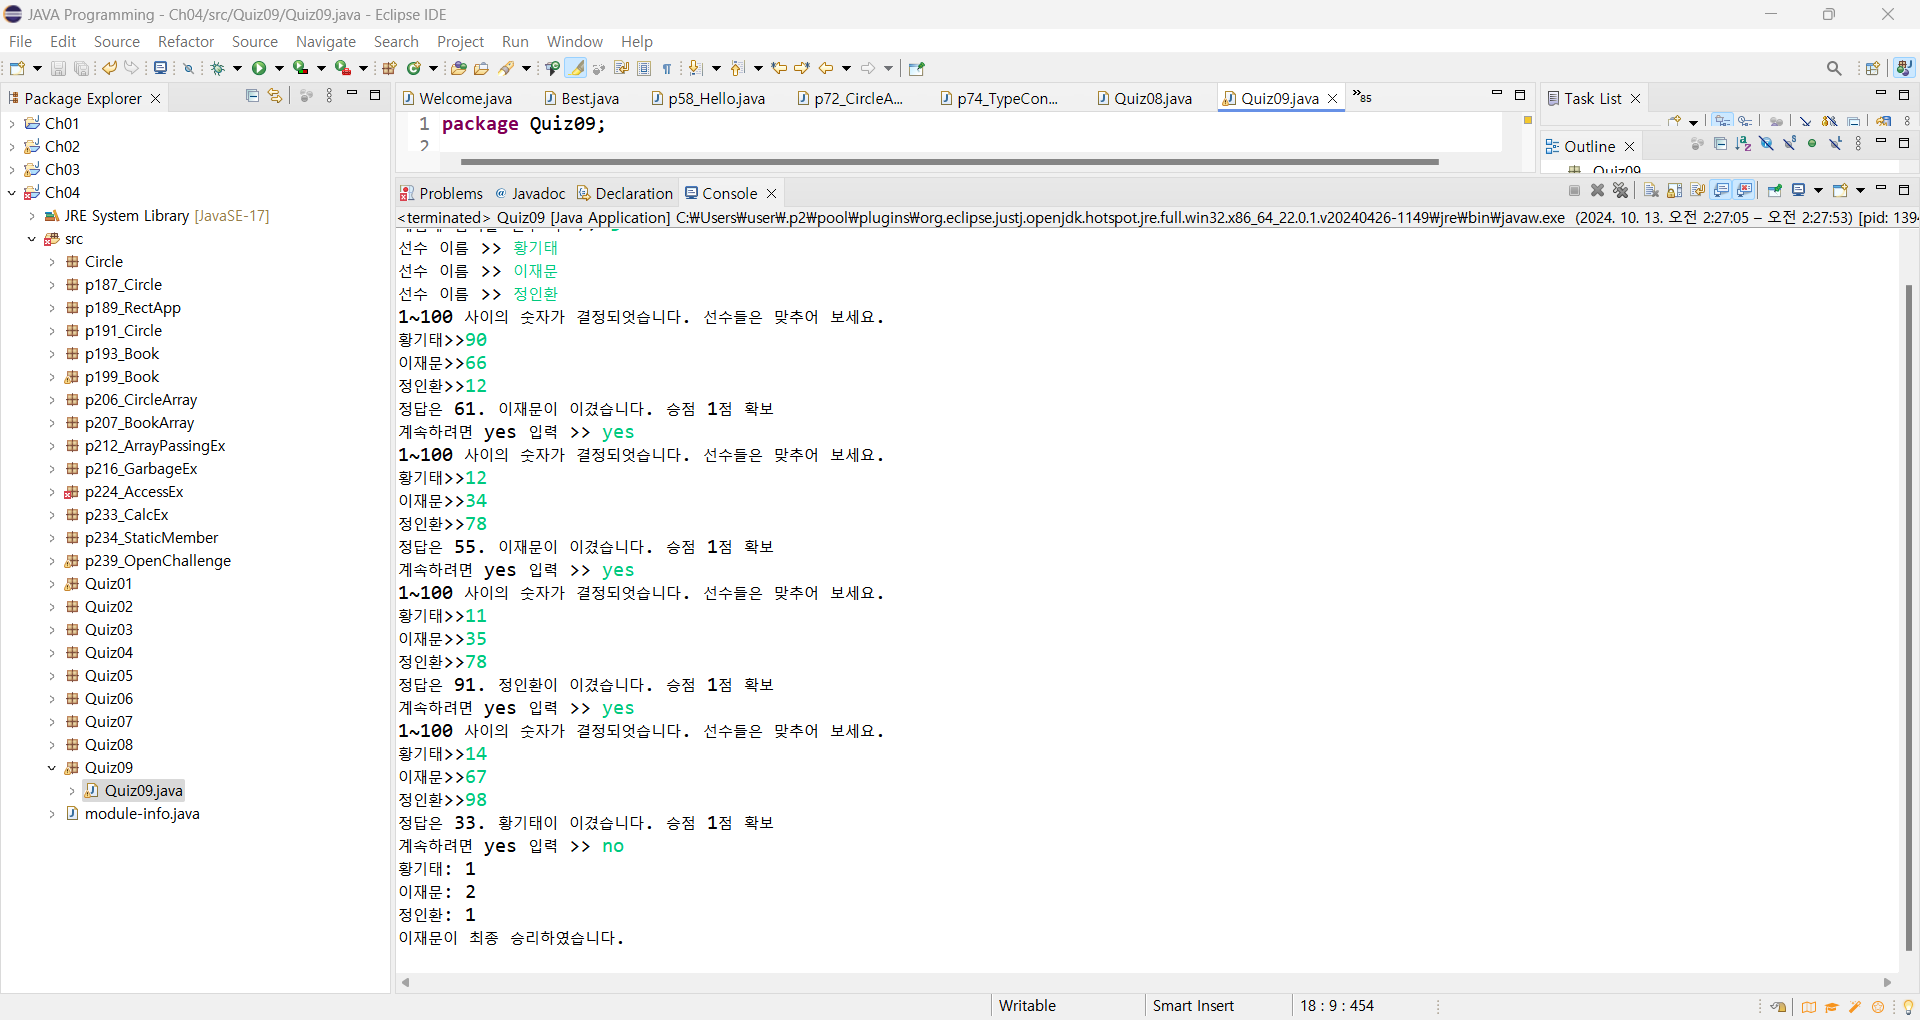Switch to Quiz08.java editor tab
The image size is (1920, 1020).
1144,98
